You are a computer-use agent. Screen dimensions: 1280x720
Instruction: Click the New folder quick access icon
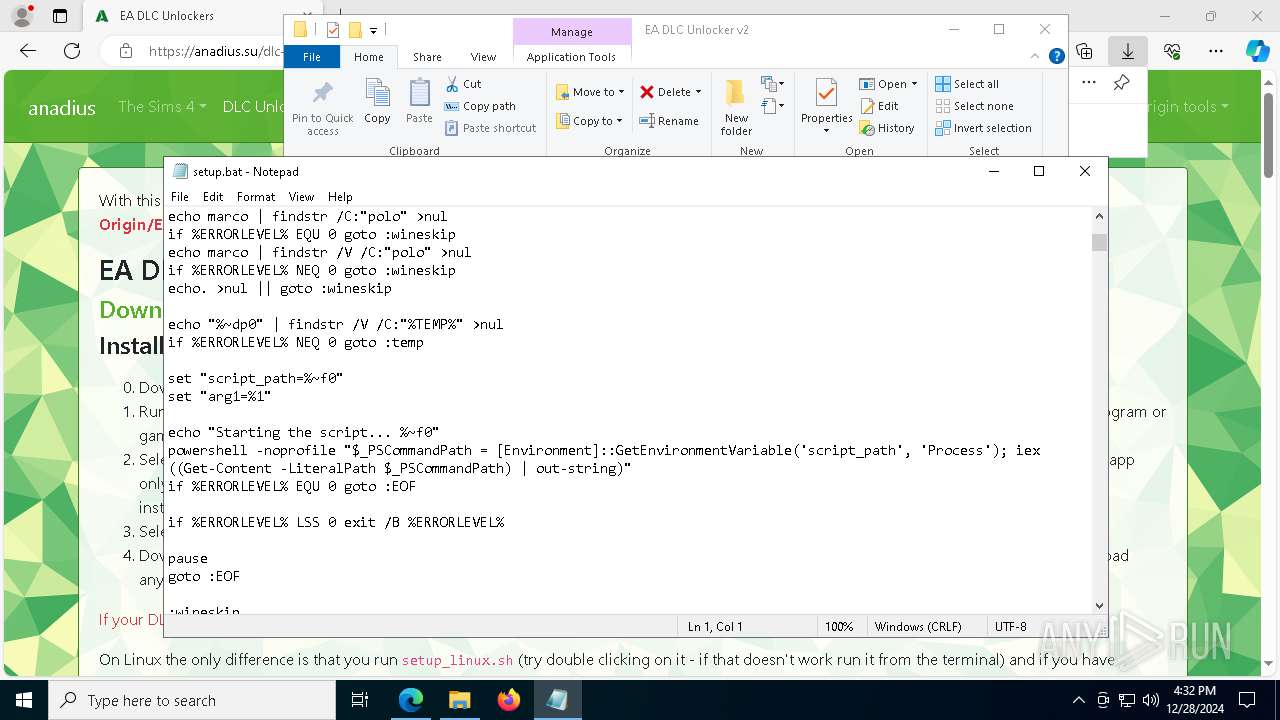pos(354,30)
